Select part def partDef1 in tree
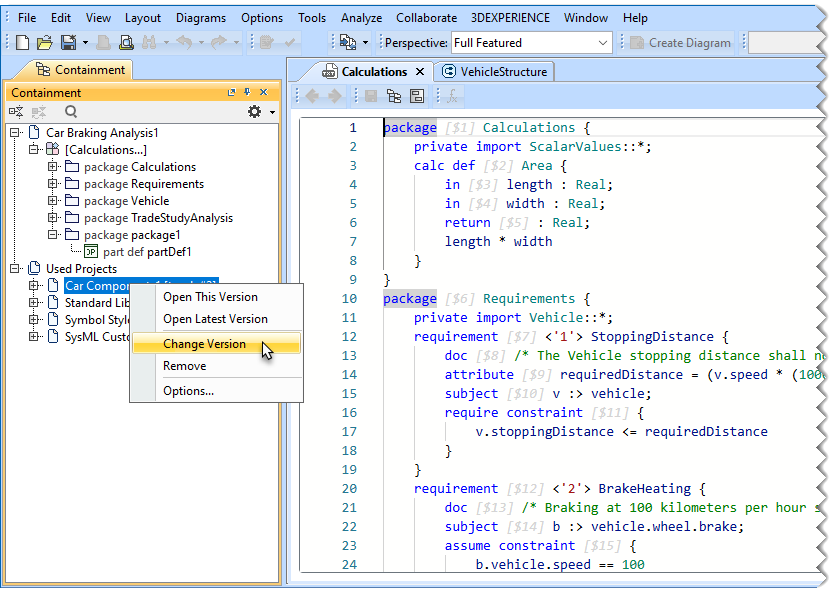The height and width of the screenshot is (593, 836). [x=147, y=252]
